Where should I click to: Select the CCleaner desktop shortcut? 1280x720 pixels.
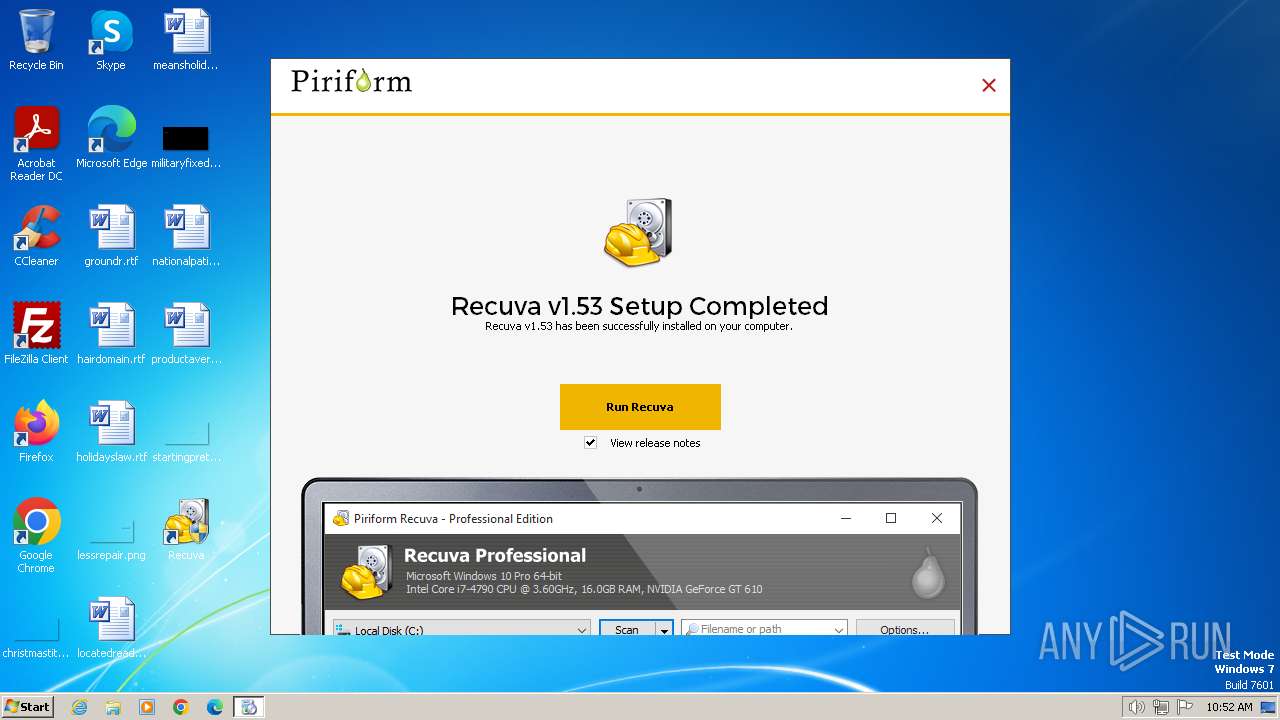pyautogui.click(x=36, y=237)
